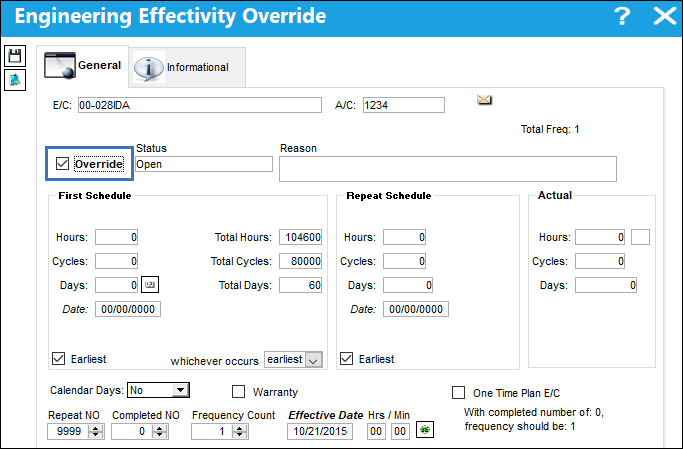
Task: Click the Repeat NO spinner arrows
Action: point(95,431)
